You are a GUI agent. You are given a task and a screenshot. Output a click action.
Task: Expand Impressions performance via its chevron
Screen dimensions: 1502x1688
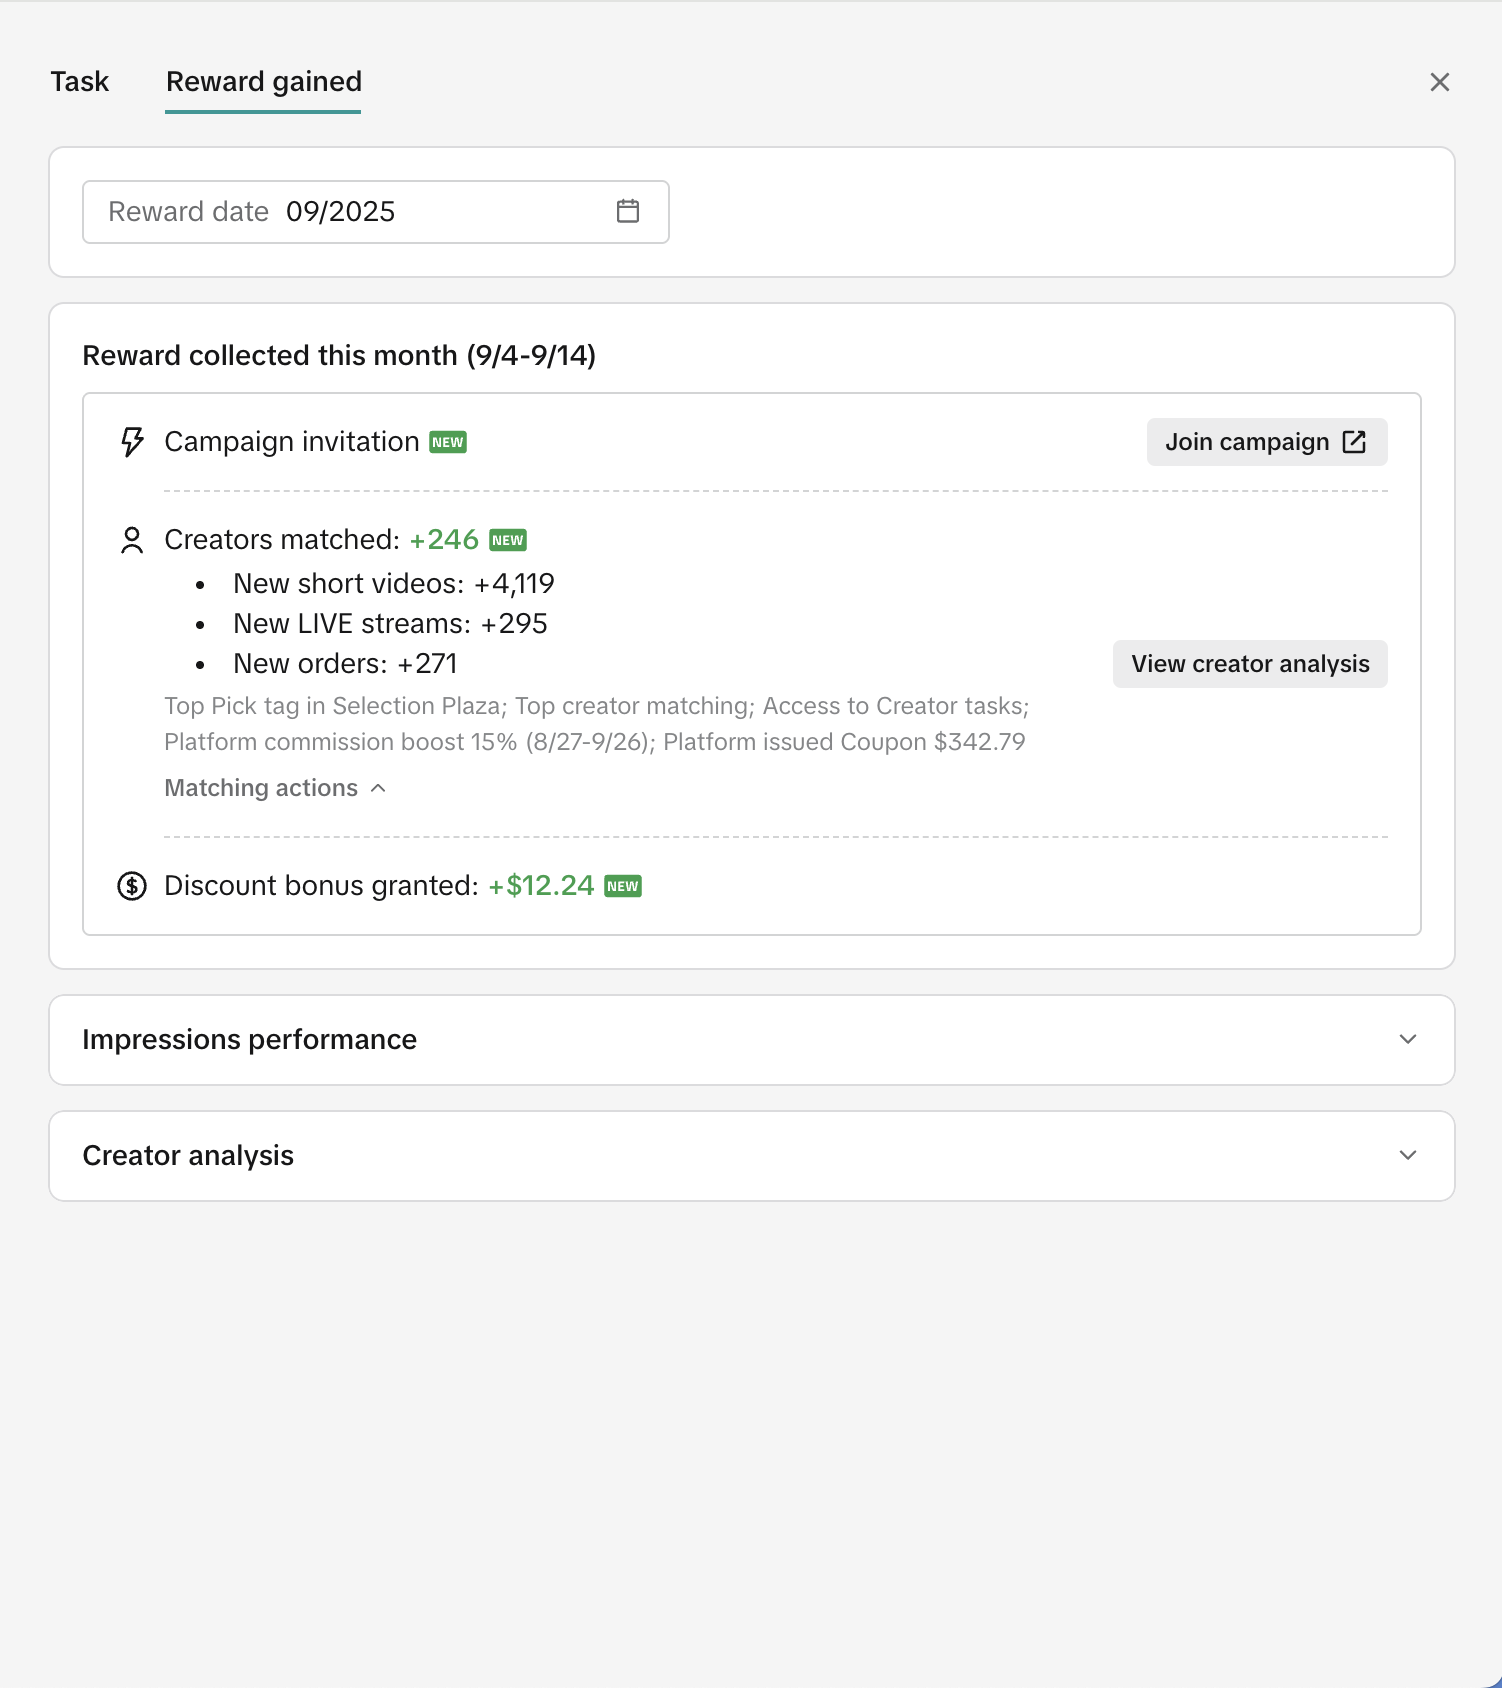[1408, 1040]
